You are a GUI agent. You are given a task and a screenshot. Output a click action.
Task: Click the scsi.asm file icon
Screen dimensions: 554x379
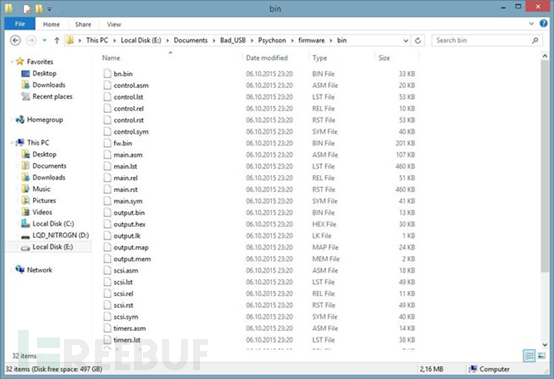point(107,271)
